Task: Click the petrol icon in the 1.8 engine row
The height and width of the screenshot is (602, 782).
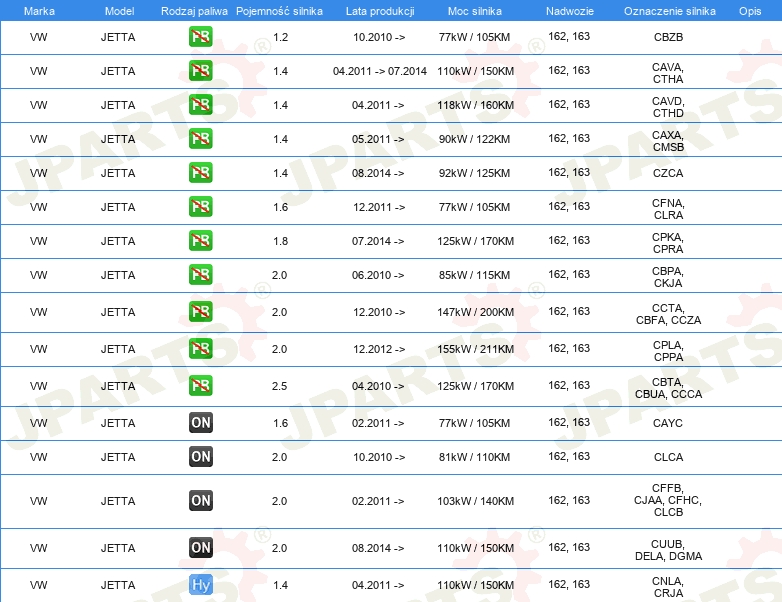Action: (200, 240)
